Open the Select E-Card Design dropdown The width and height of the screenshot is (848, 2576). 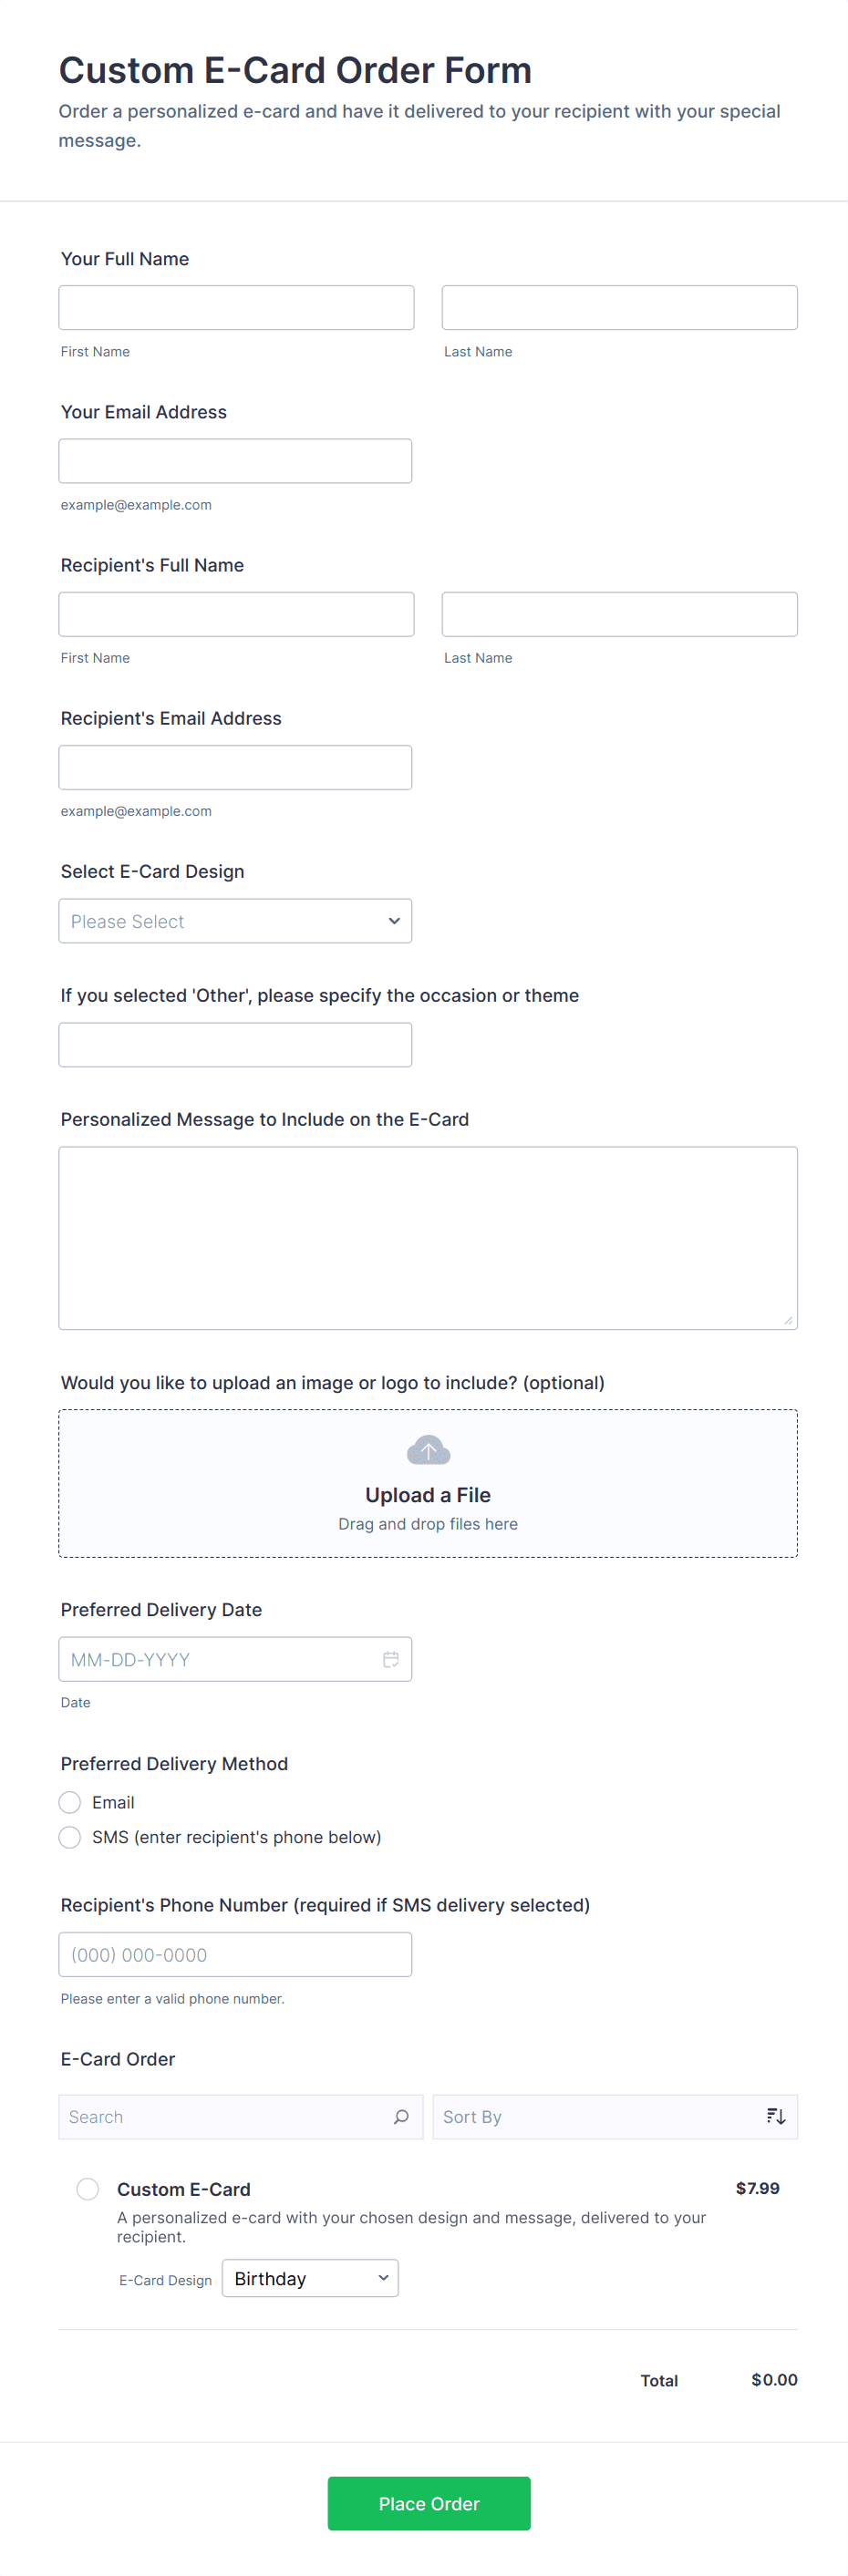[x=235, y=921]
